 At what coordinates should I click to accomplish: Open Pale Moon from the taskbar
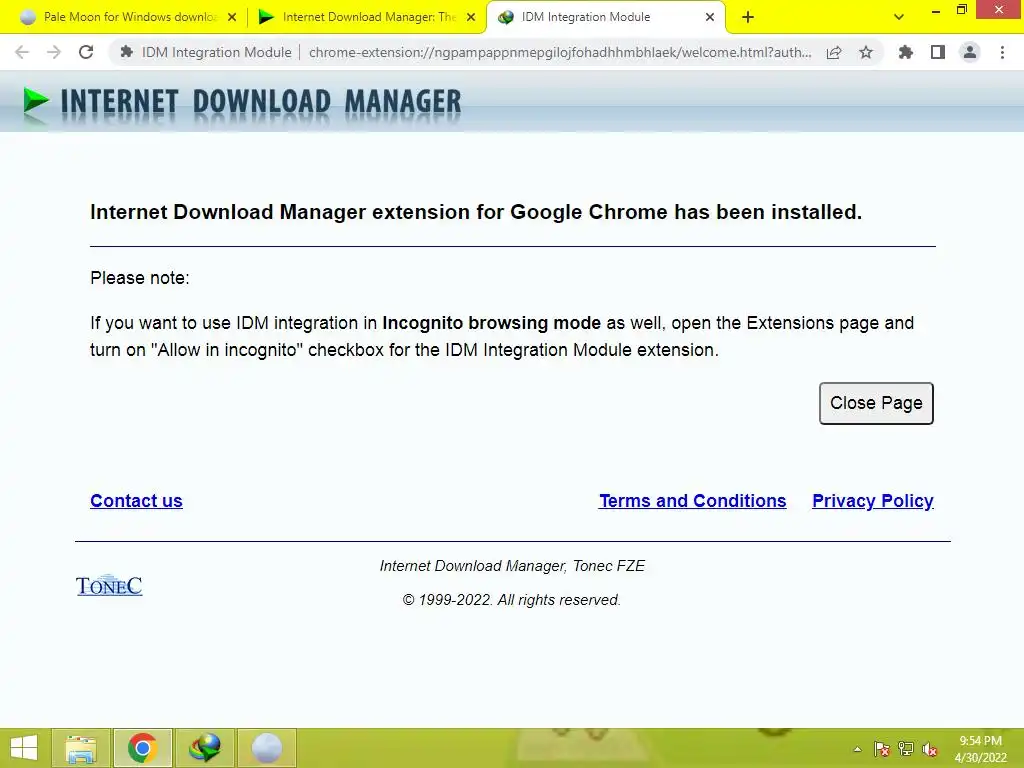click(x=266, y=748)
